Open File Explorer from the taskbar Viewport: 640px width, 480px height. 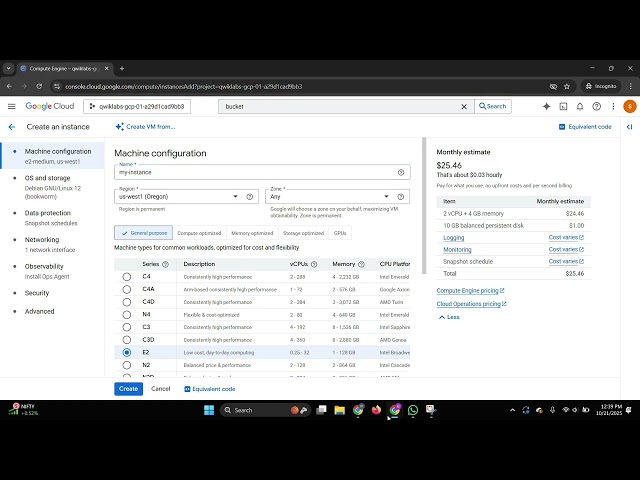click(340, 410)
